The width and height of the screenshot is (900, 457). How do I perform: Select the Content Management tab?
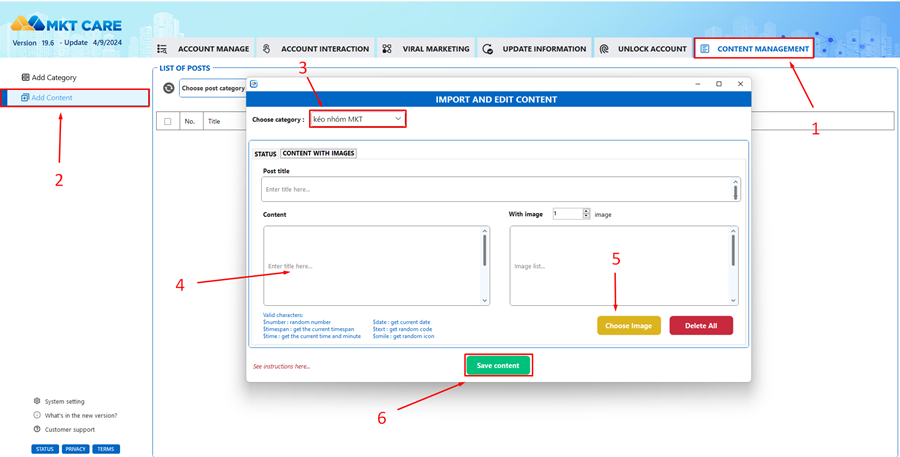(x=754, y=49)
